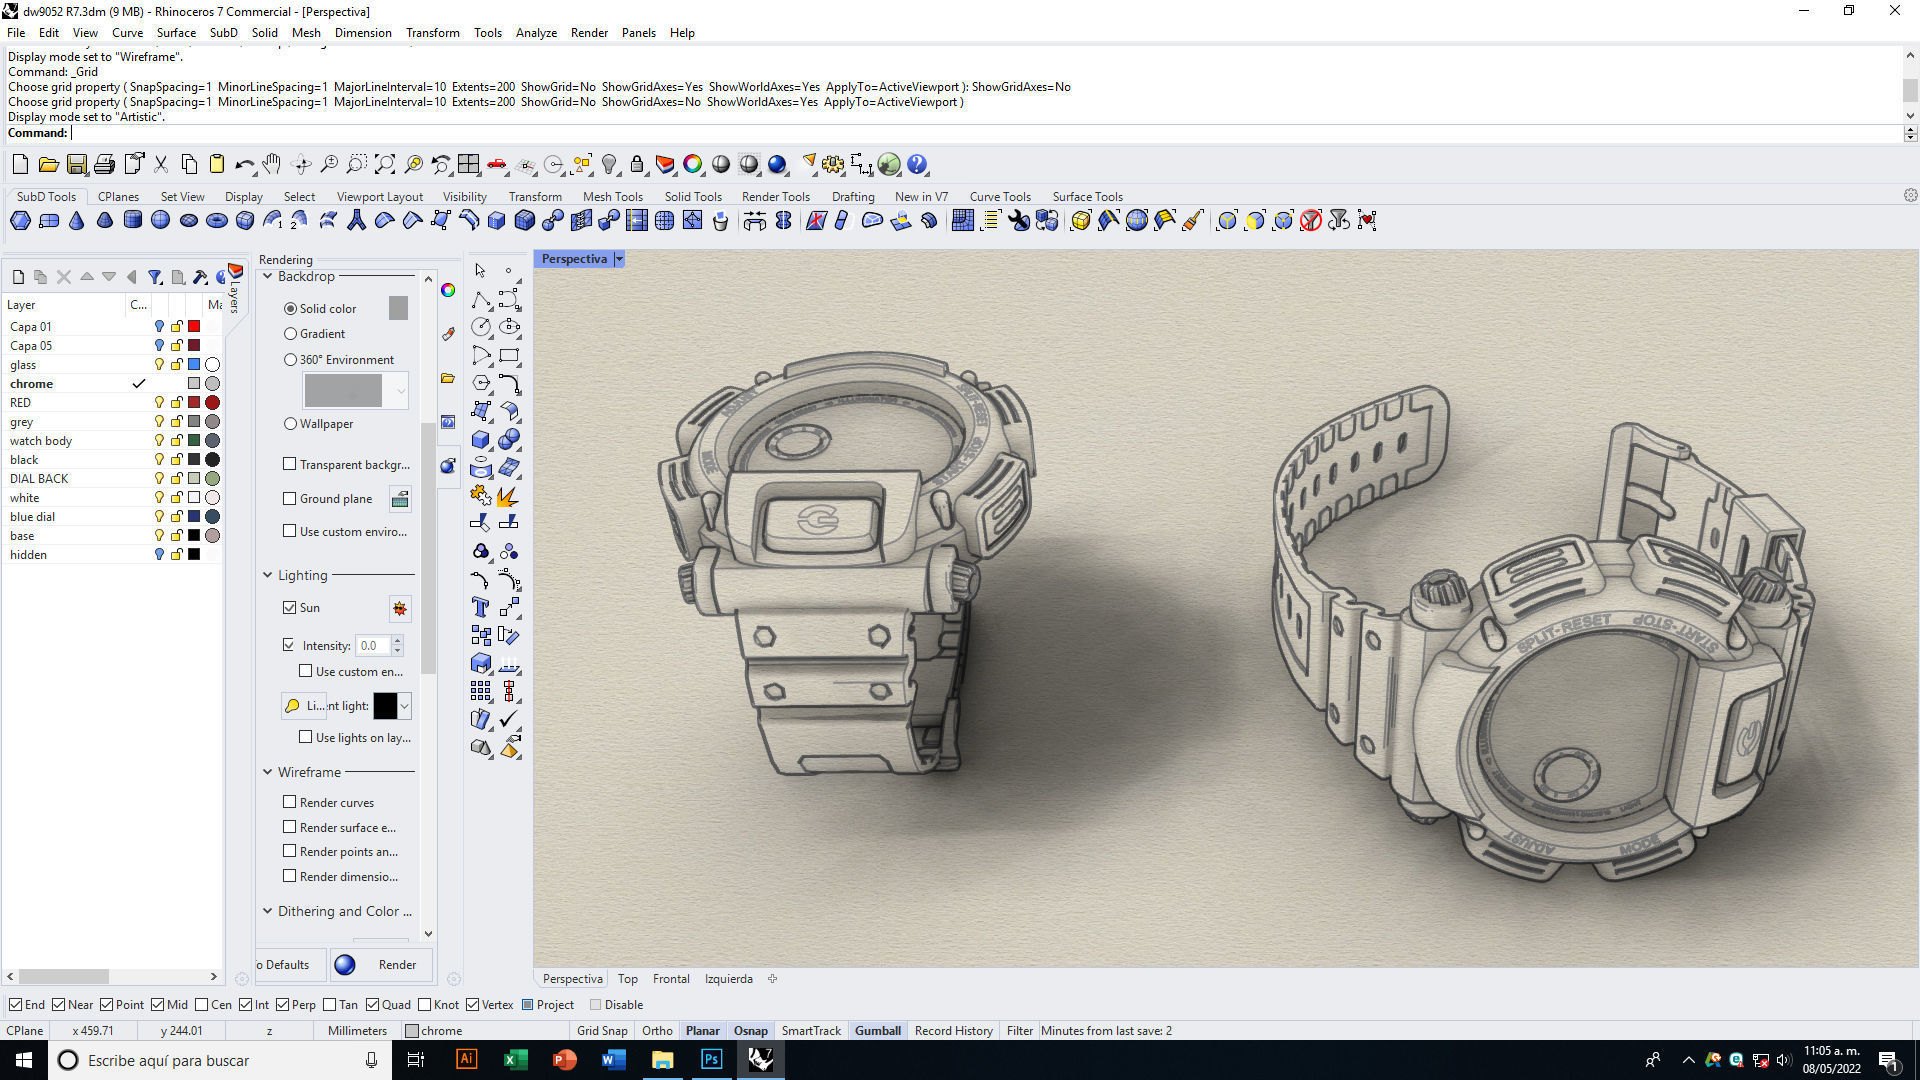Collapse the Backdrop section

(268, 276)
